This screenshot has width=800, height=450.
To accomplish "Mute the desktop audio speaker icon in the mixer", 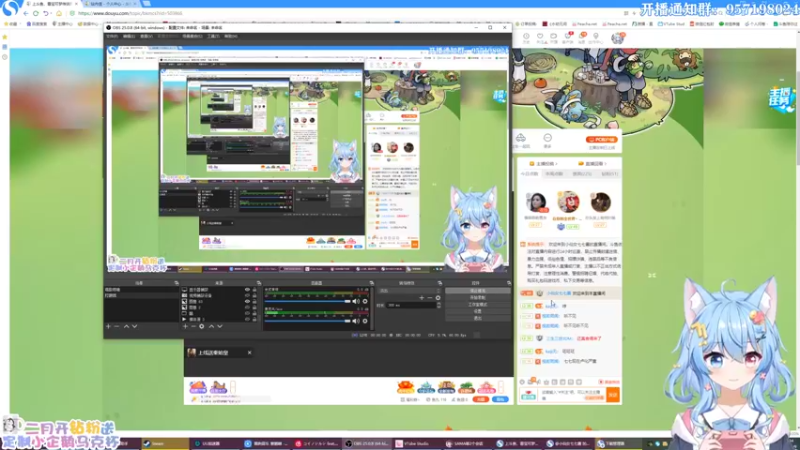I will coord(356,301).
